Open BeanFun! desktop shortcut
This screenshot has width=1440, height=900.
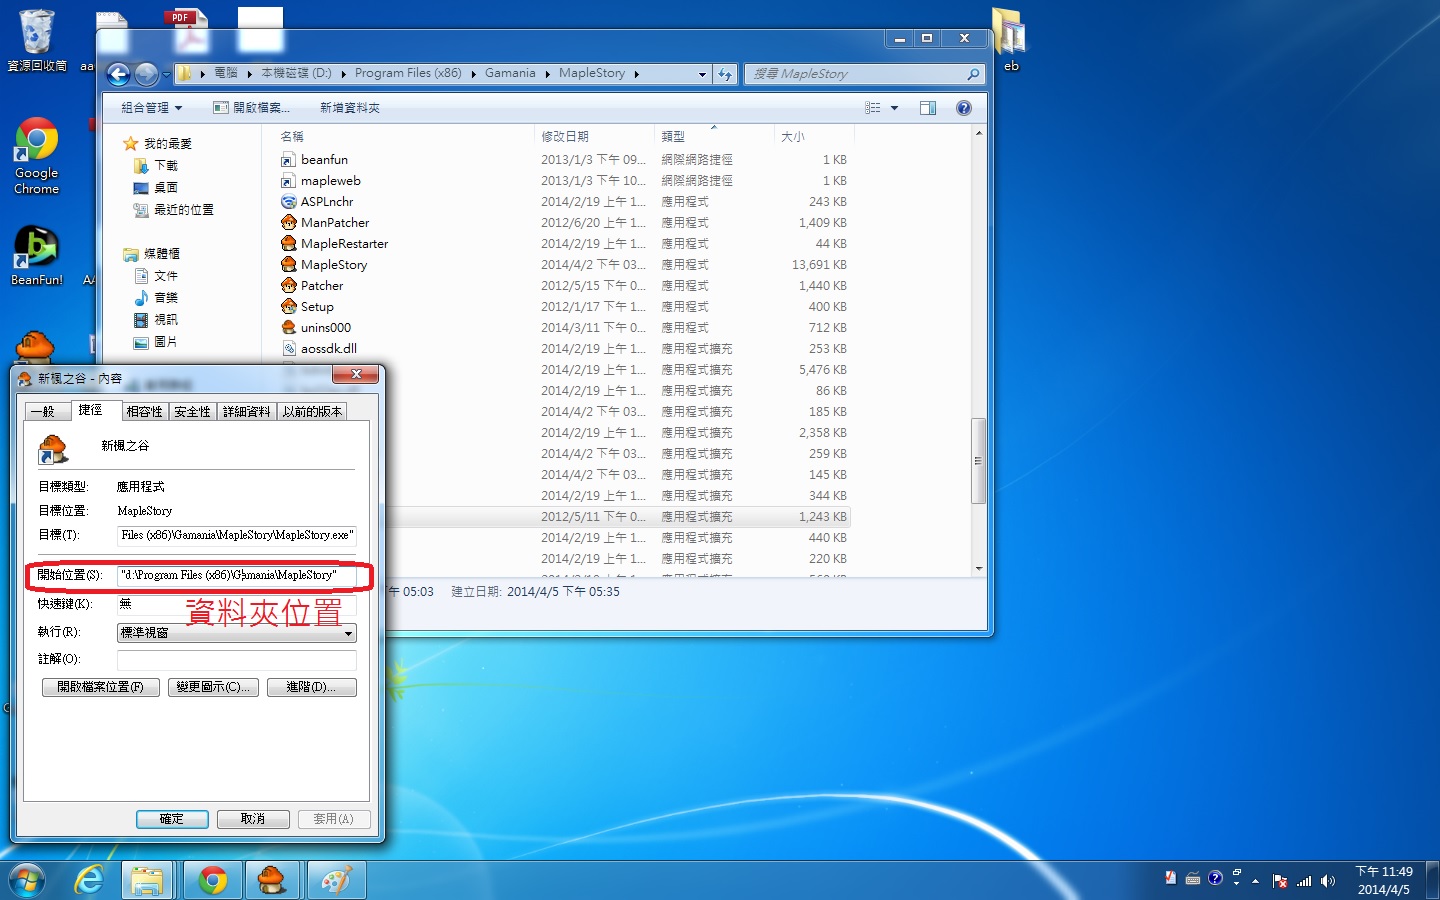click(x=36, y=255)
